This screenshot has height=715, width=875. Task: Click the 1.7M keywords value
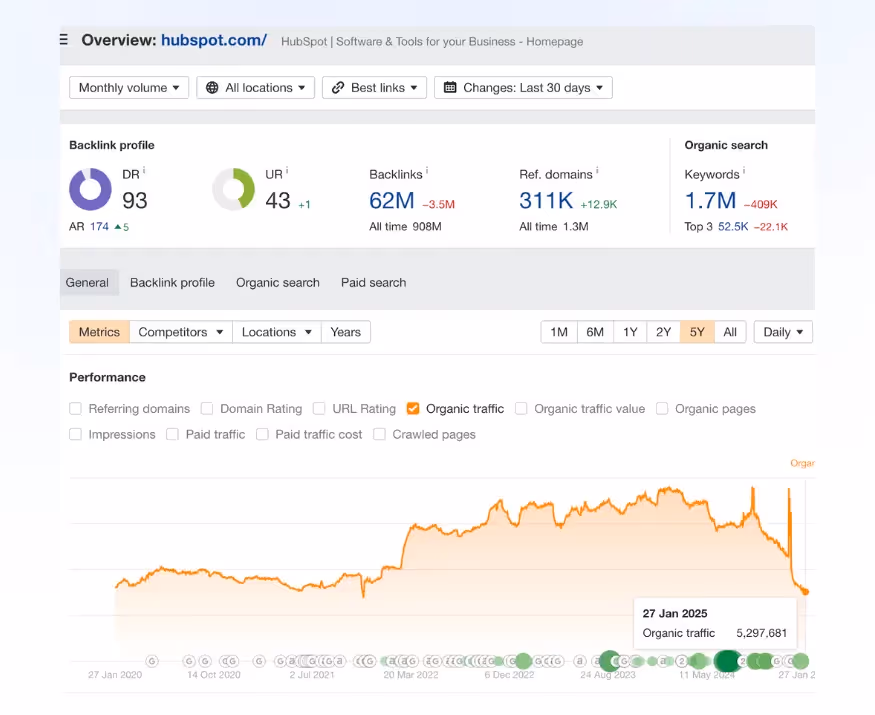710,200
